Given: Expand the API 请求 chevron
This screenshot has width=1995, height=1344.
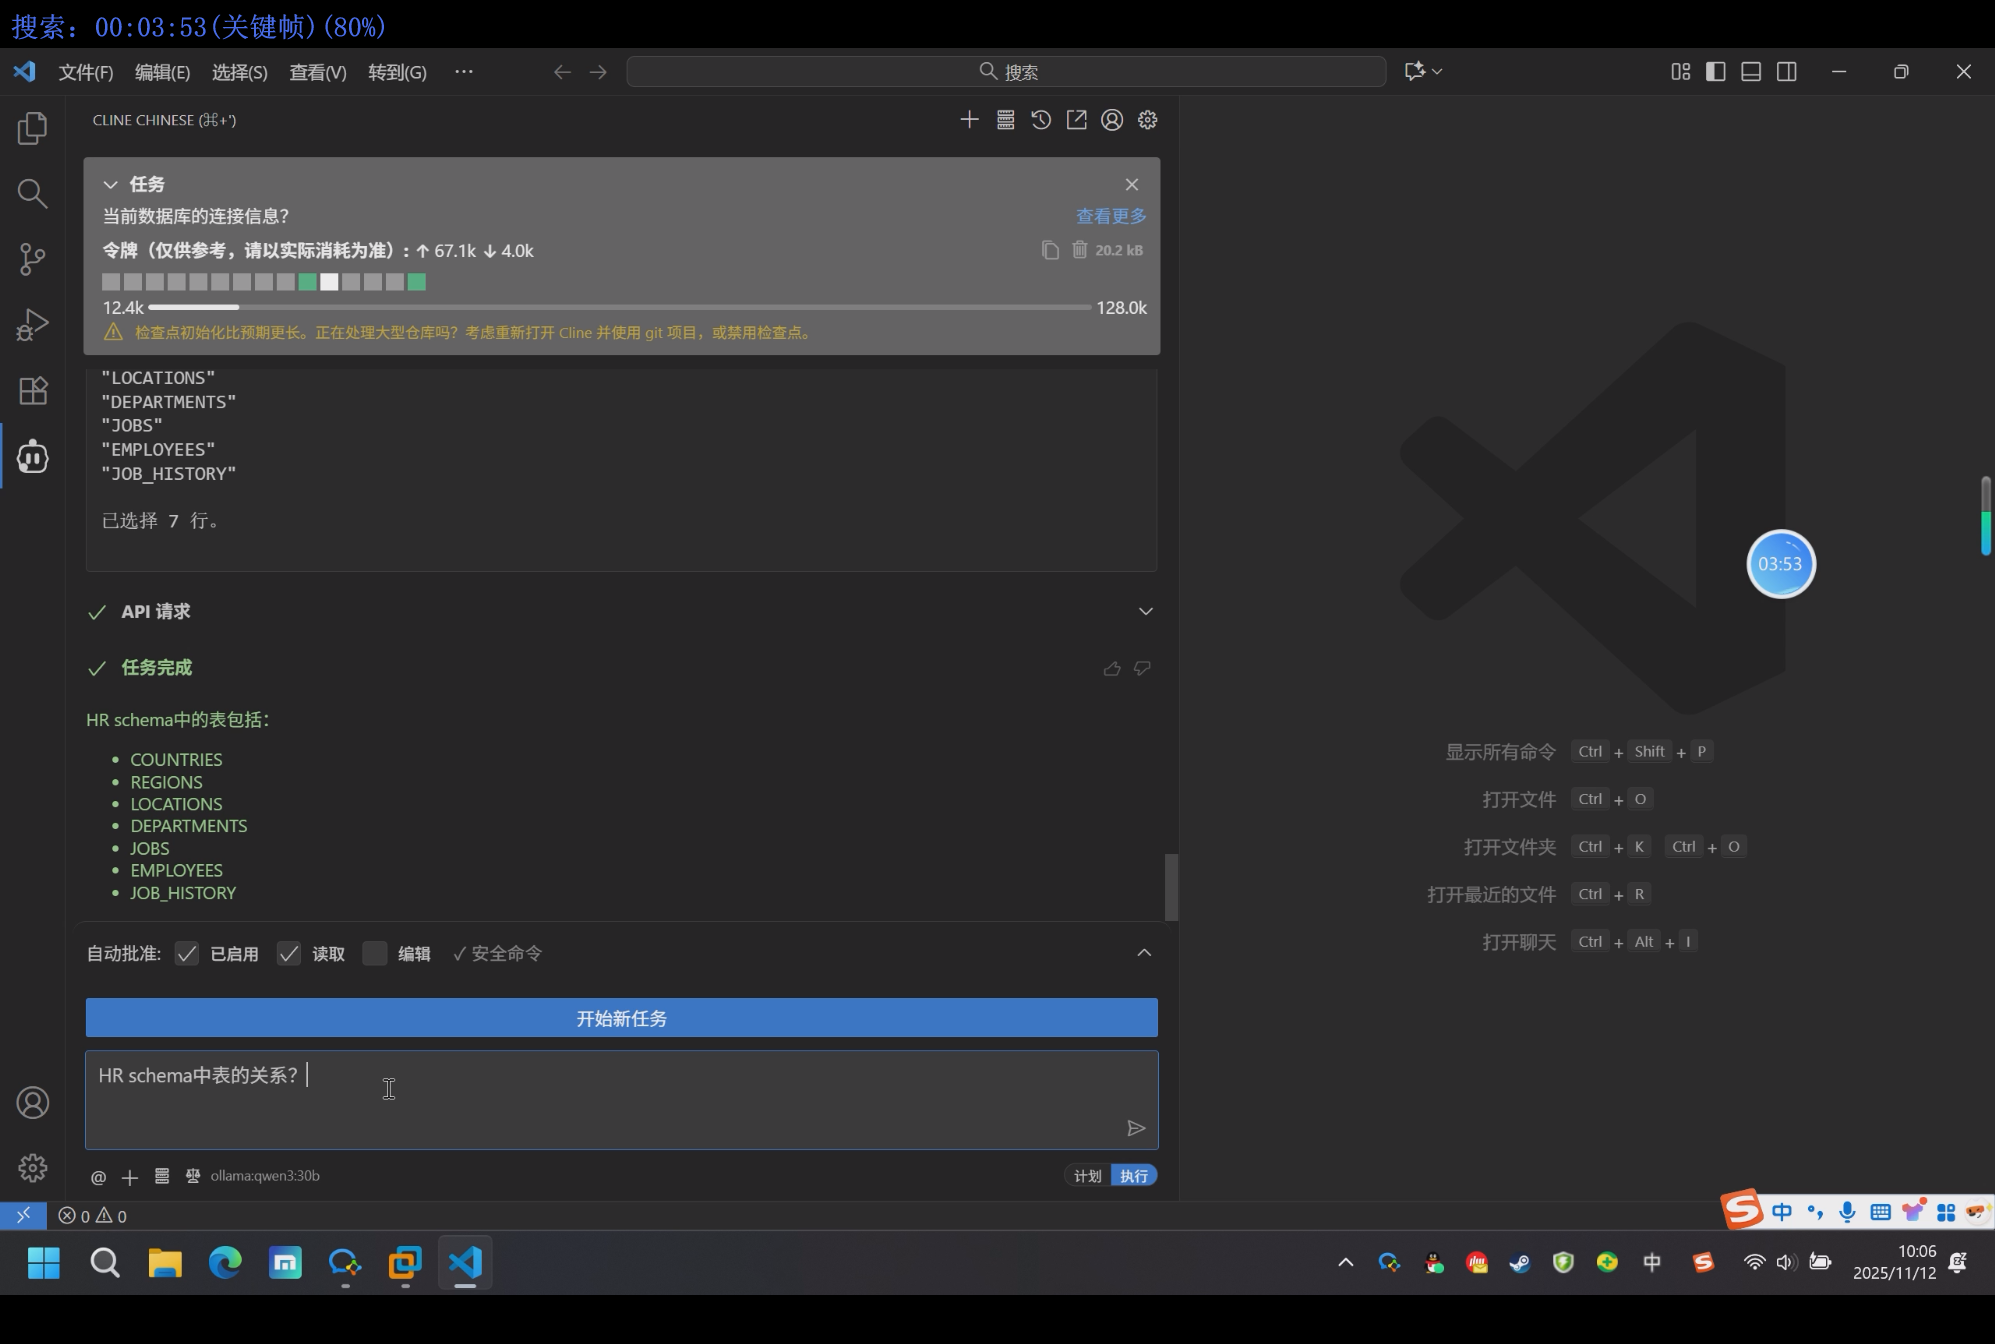Looking at the screenshot, I should coord(1146,611).
